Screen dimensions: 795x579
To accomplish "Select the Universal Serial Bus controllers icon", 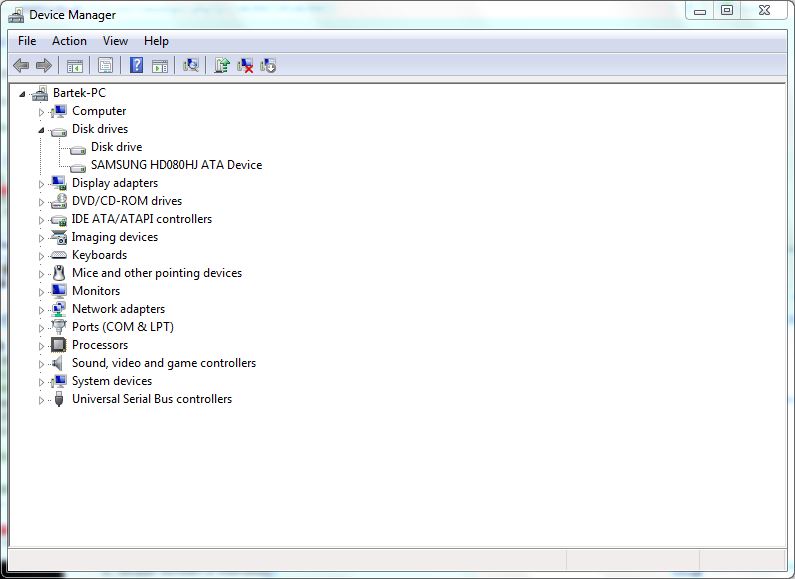I will (x=59, y=399).
